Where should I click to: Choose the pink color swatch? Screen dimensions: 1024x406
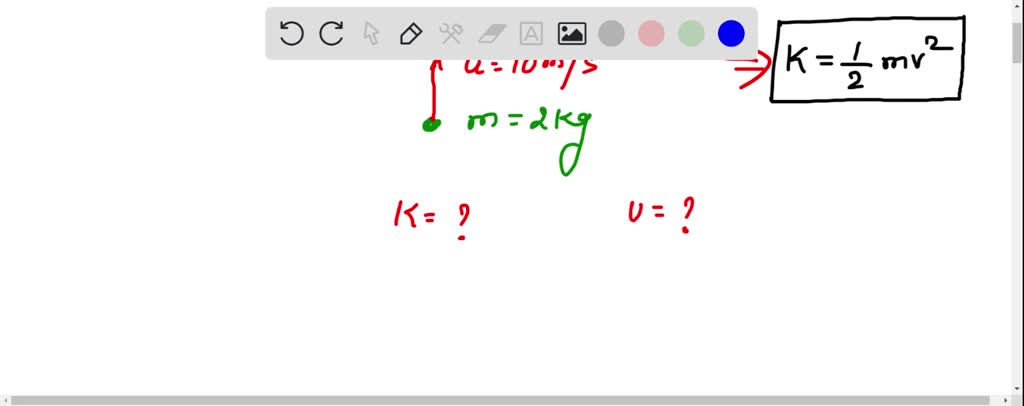651,33
